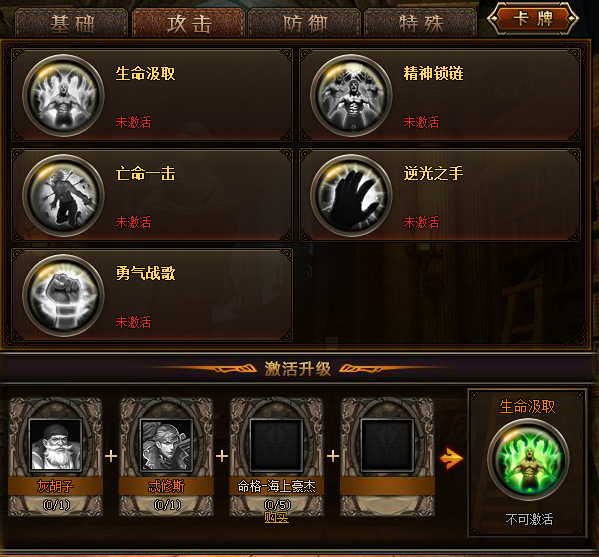Click the 购买 link under 命格-海上豪杰
Screen dimensions: 599x557
tap(277, 518)
